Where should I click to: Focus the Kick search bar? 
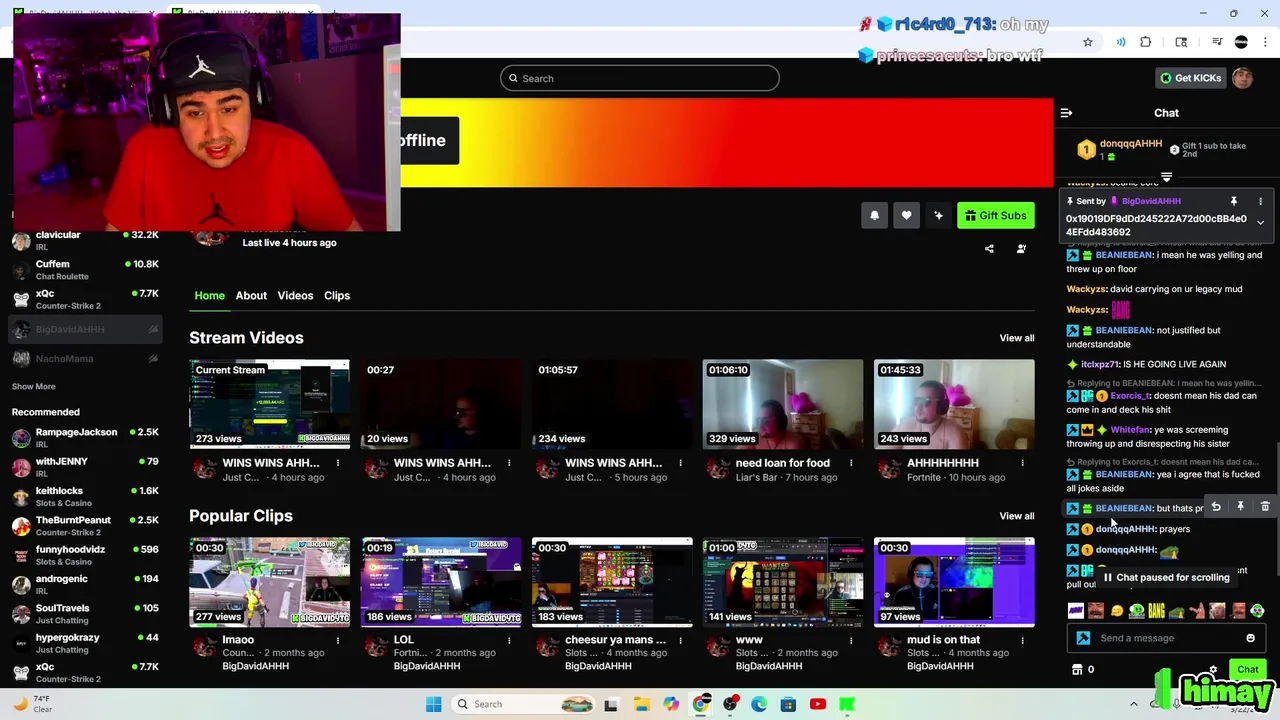coord(640,78)
